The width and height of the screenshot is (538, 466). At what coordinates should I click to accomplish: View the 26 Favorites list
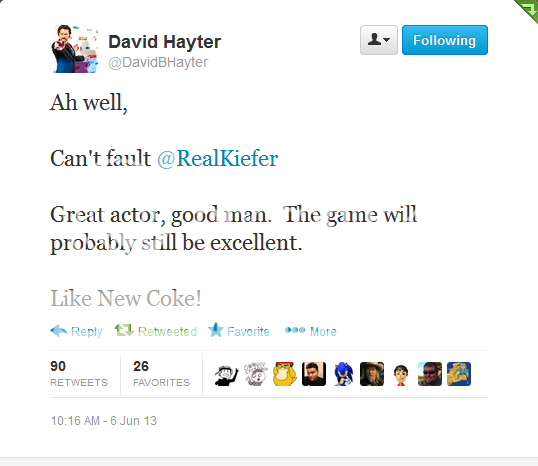(161, 373)
